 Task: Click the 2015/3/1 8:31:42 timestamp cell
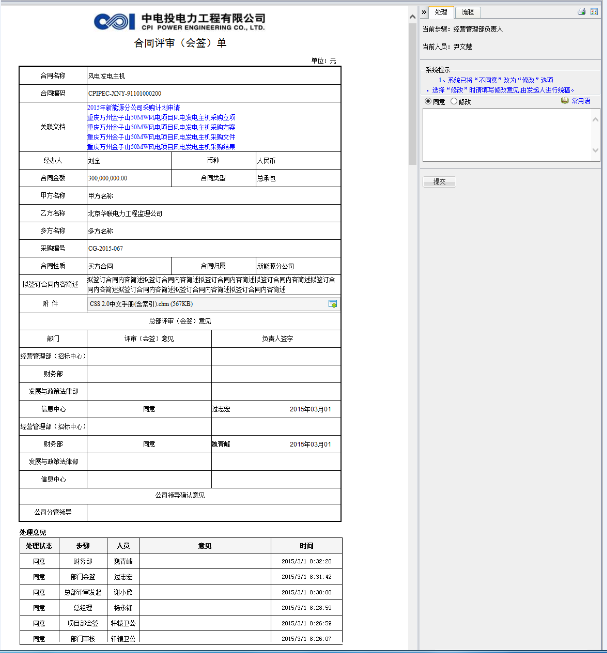tap(306, 577)
